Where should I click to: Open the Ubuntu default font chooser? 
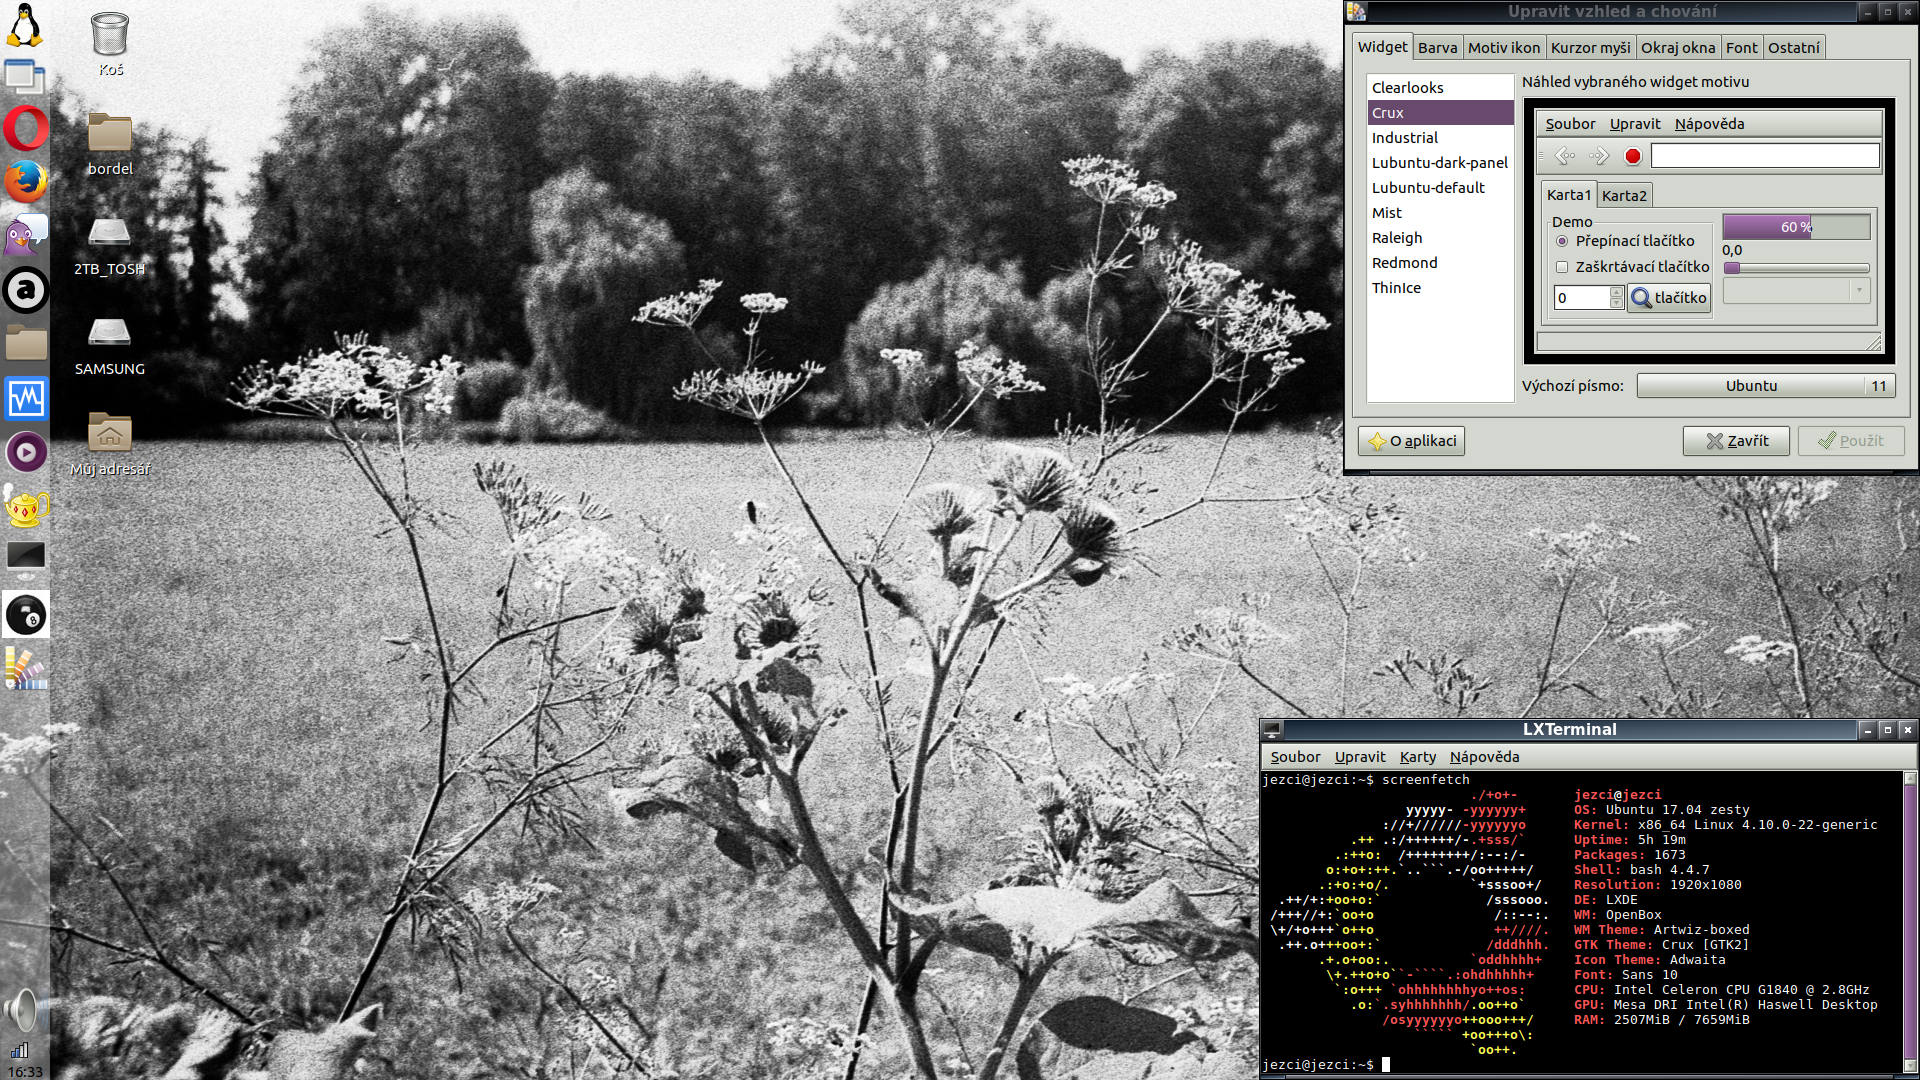[1766, 386]
